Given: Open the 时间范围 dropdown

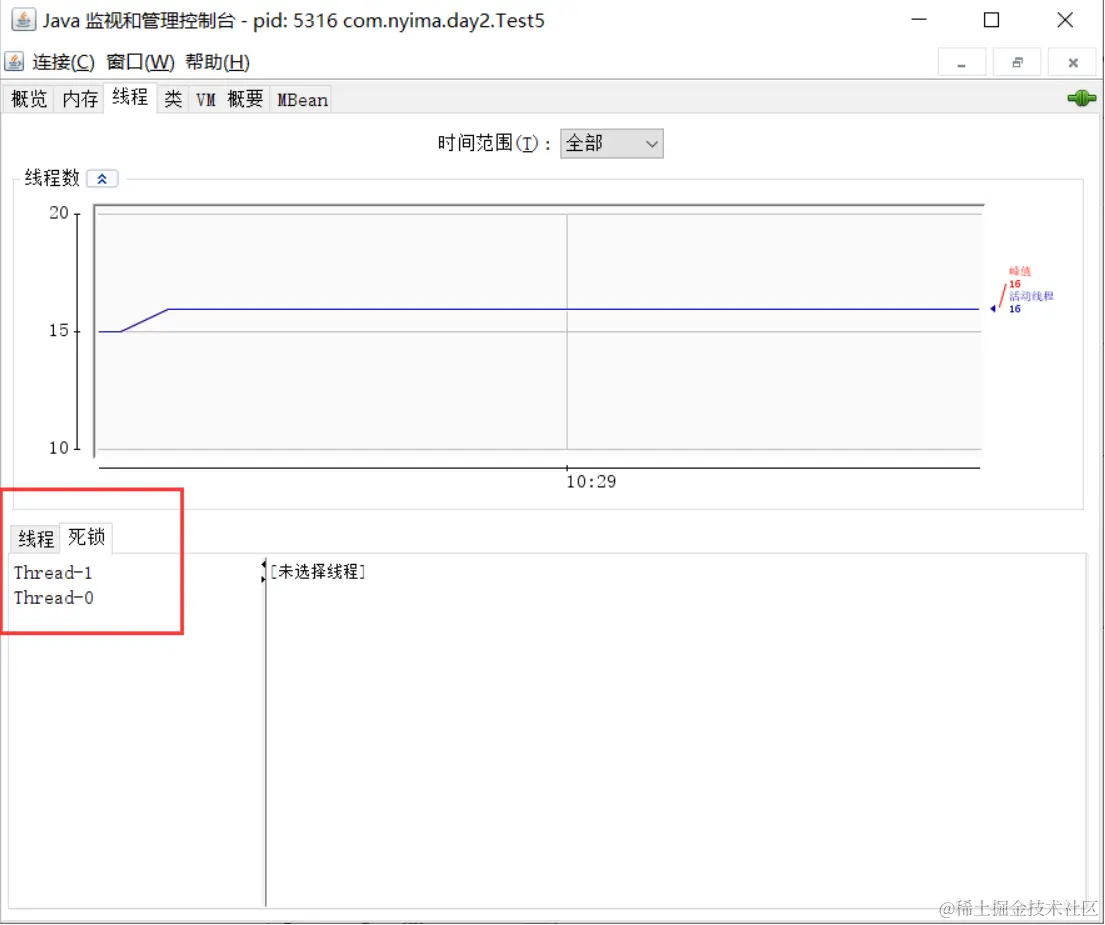Looking at the screenshot, I should (611, 144).
